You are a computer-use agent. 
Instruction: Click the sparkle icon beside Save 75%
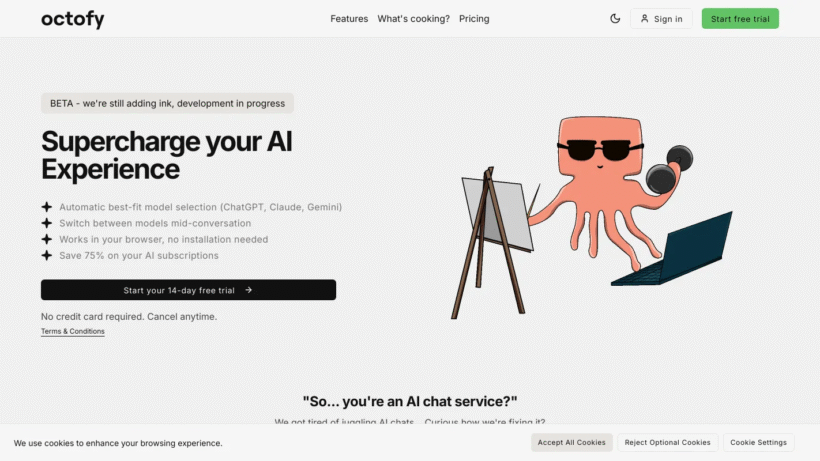[47, 256]
